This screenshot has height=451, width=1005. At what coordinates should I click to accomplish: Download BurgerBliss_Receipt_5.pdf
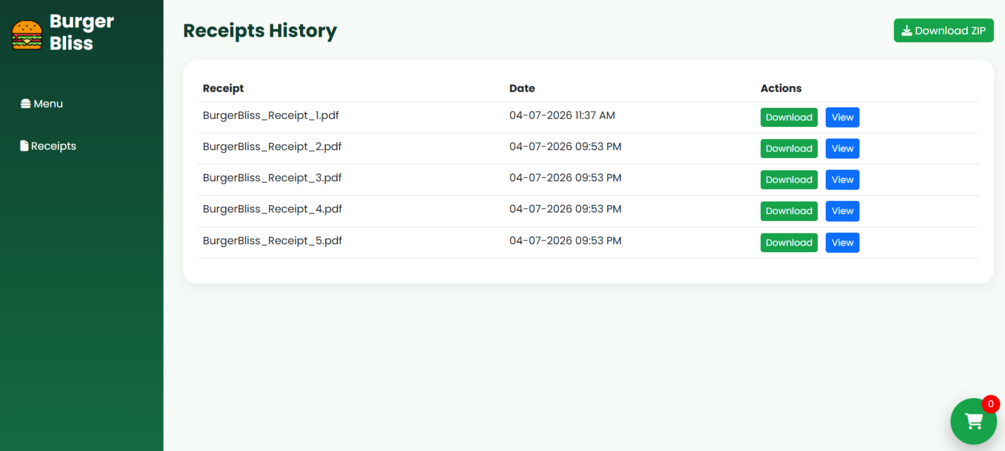789,243
